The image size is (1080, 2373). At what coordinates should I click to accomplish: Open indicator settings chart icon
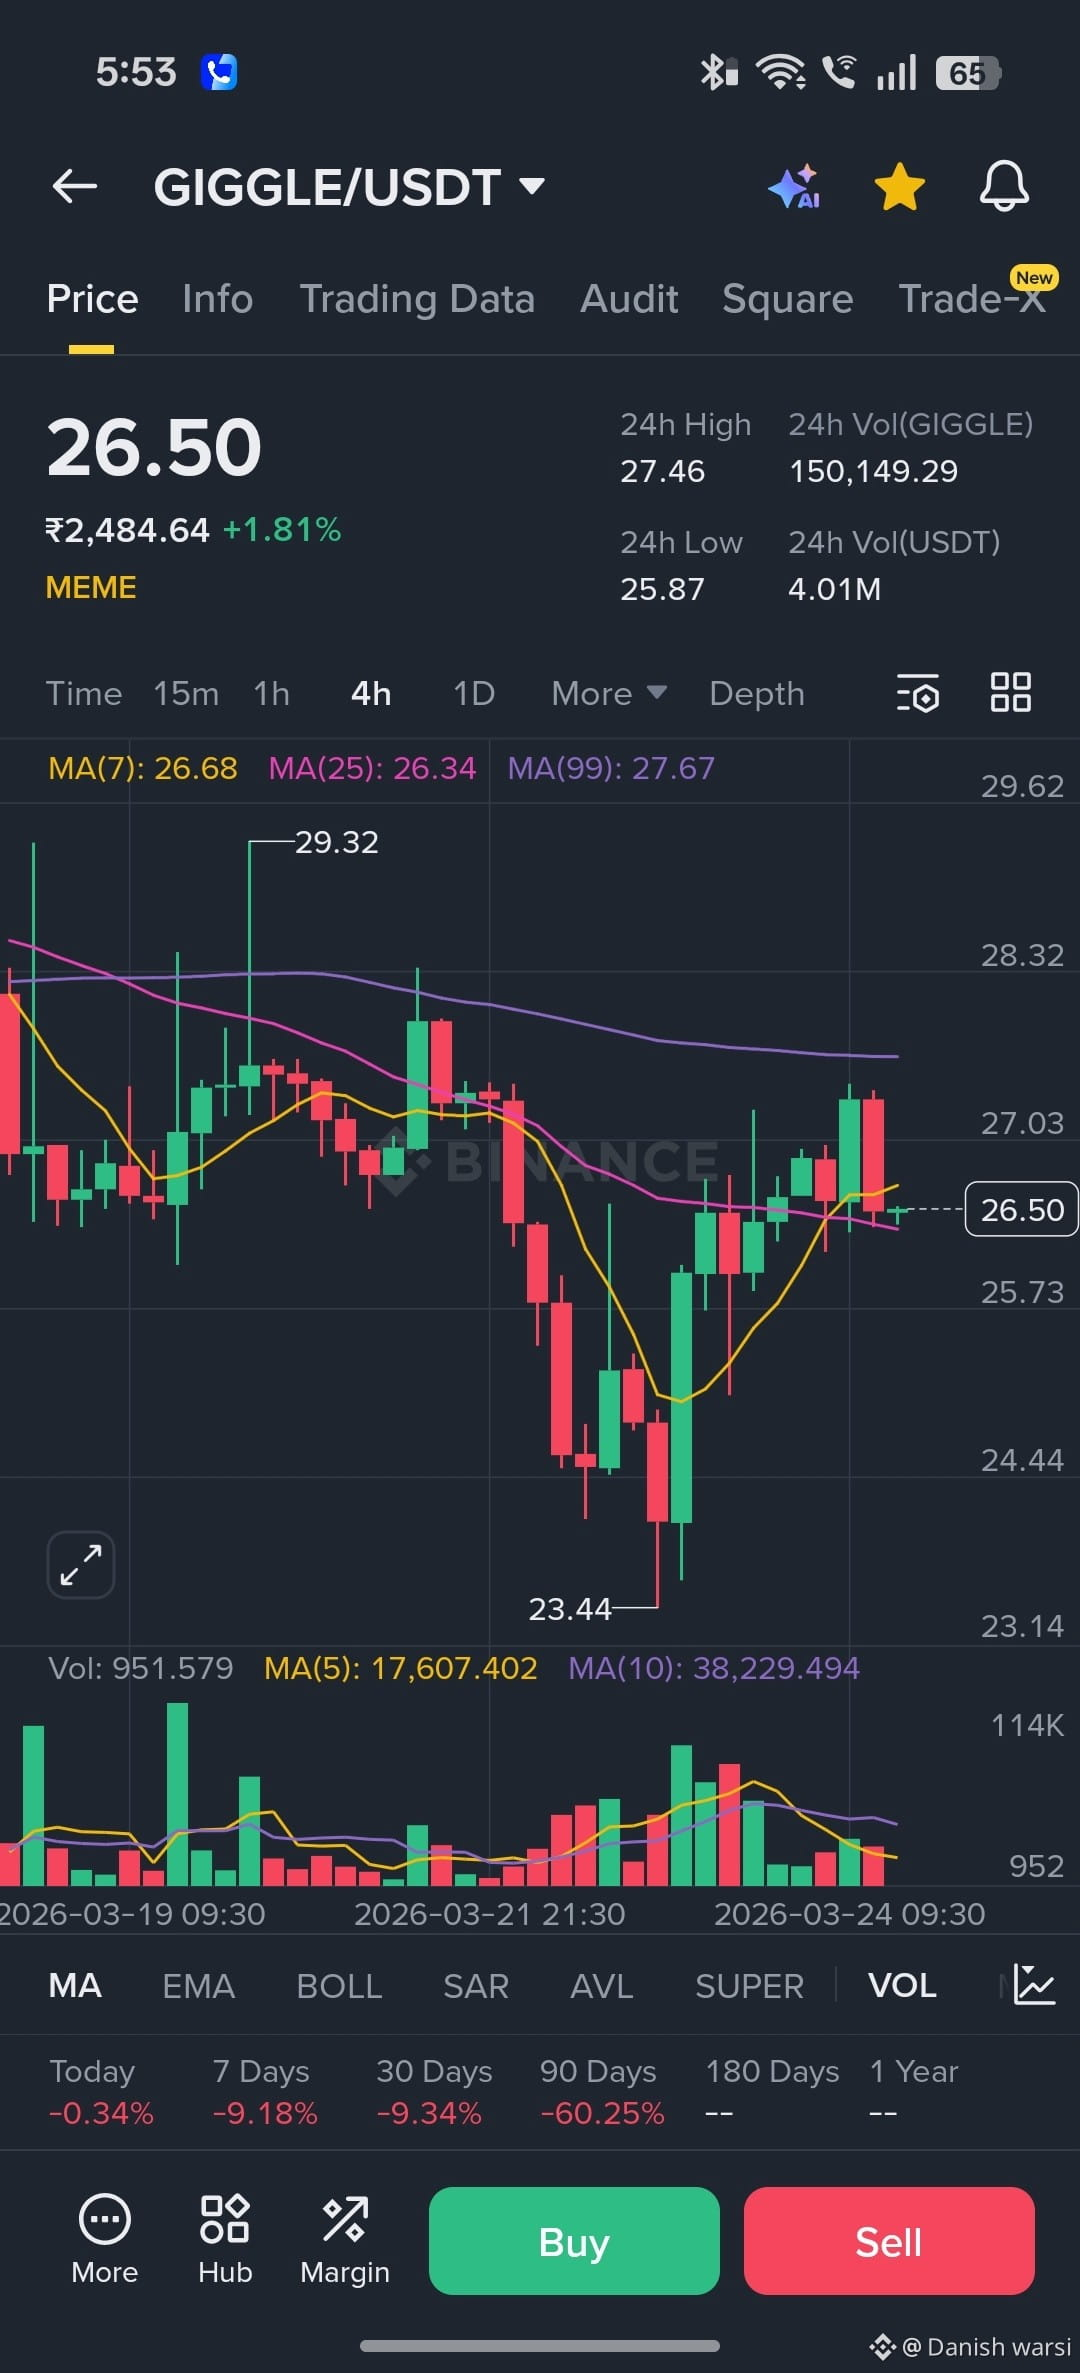(1034, 1984)
